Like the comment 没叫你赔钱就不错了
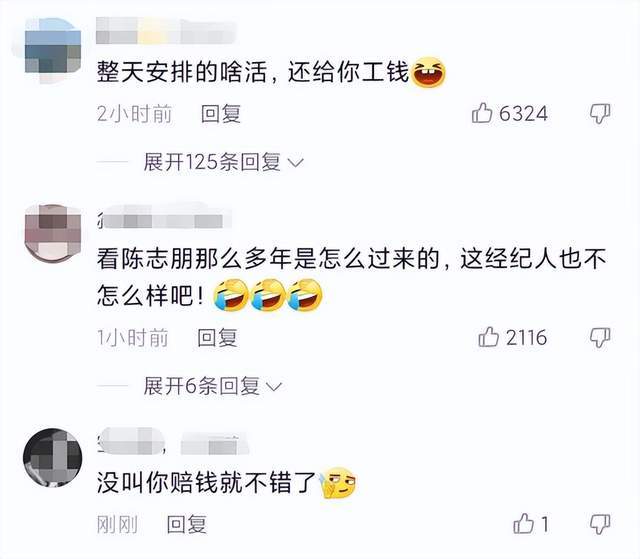Screen dimensions: 640x559 point(523,524)
